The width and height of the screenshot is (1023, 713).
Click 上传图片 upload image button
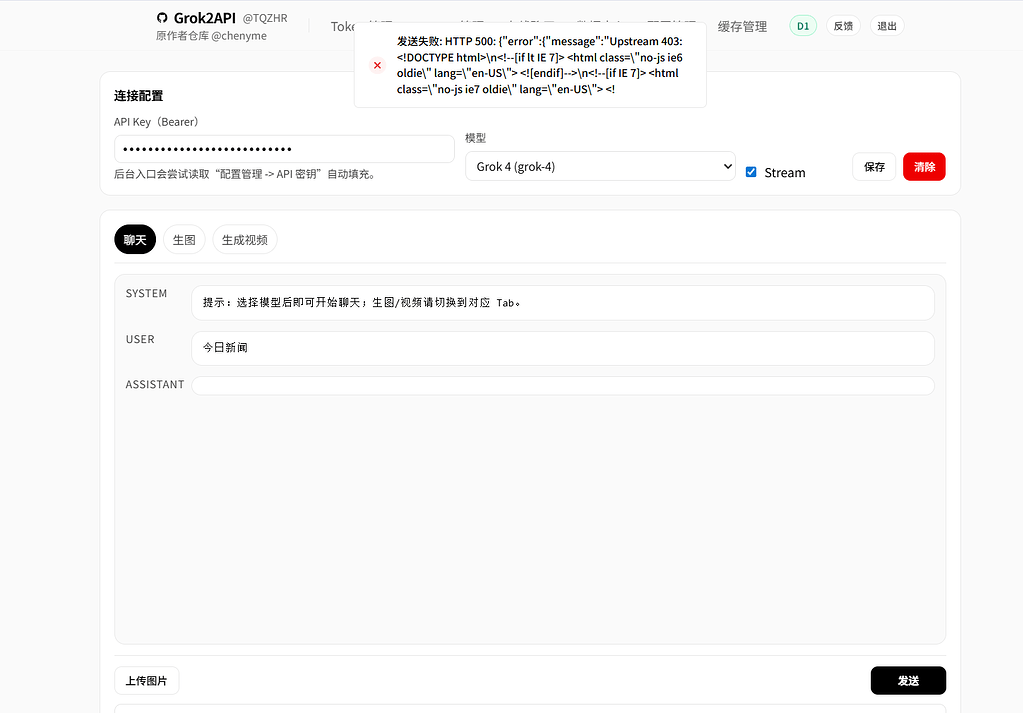(146, 680)
